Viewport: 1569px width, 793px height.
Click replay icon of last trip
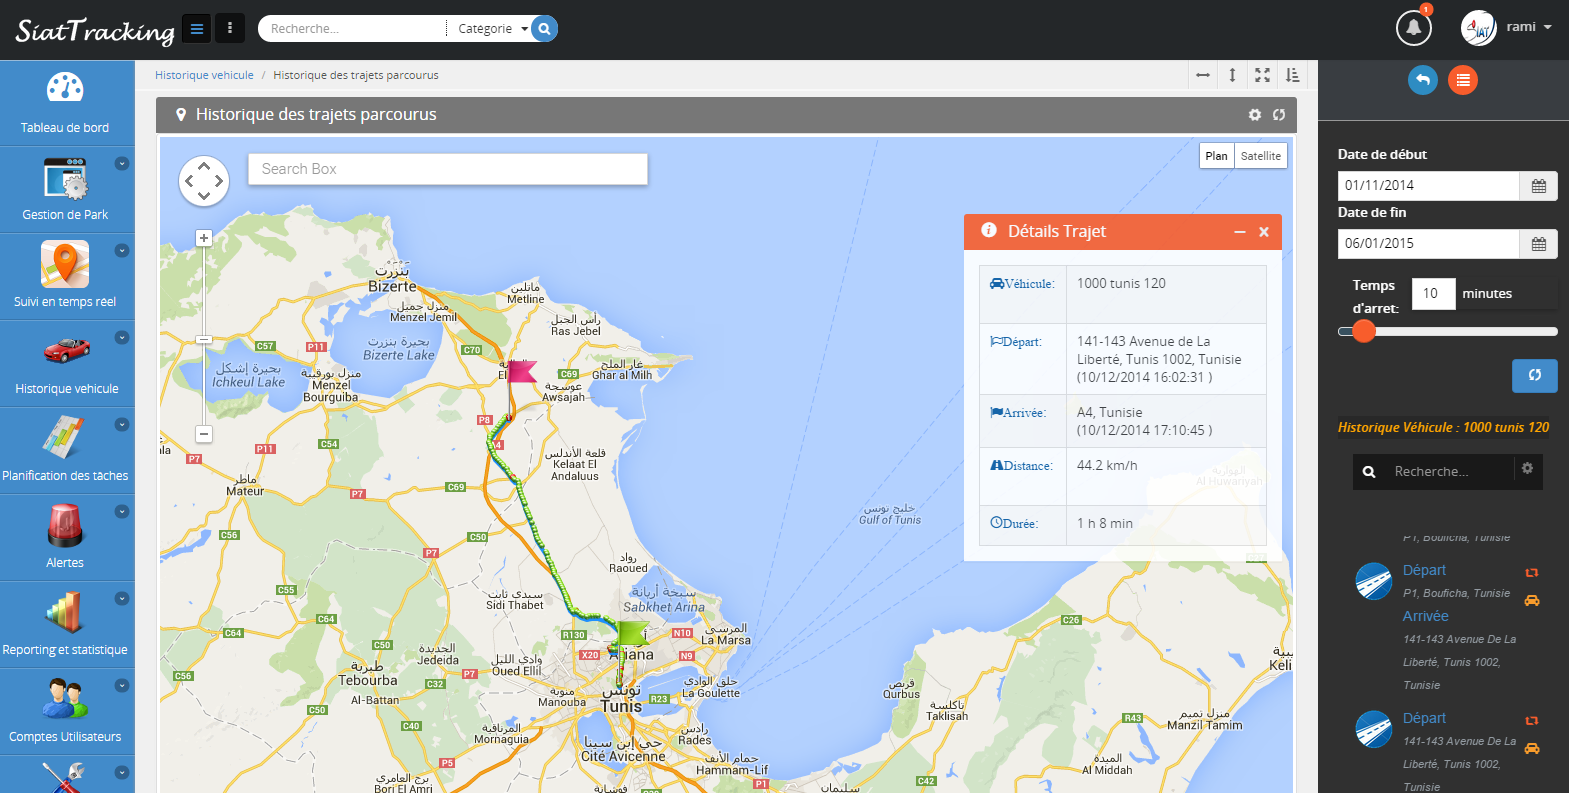point(1532,721)
